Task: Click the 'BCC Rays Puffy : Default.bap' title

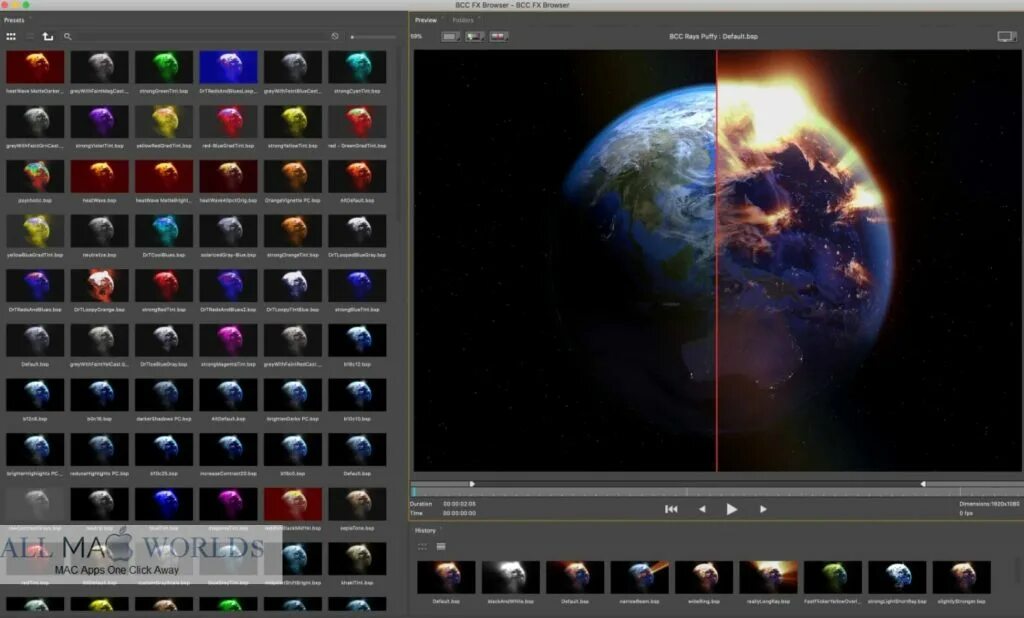Action: point(713,37)
